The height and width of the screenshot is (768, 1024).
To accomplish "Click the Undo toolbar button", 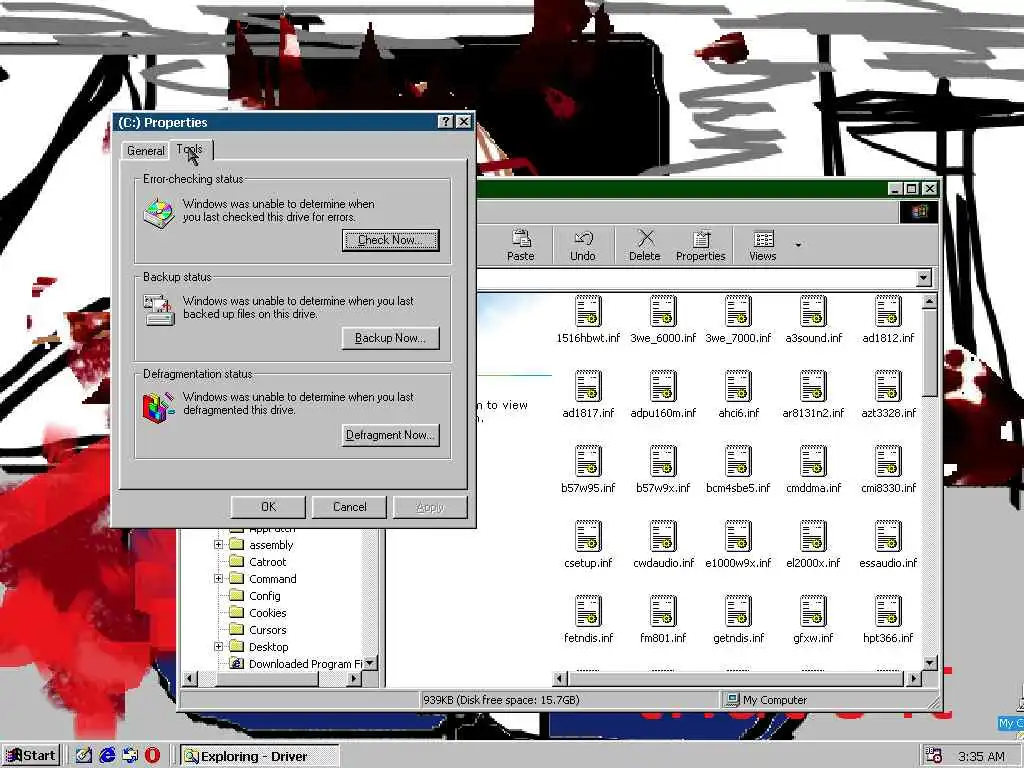I will tap(583, 246).
